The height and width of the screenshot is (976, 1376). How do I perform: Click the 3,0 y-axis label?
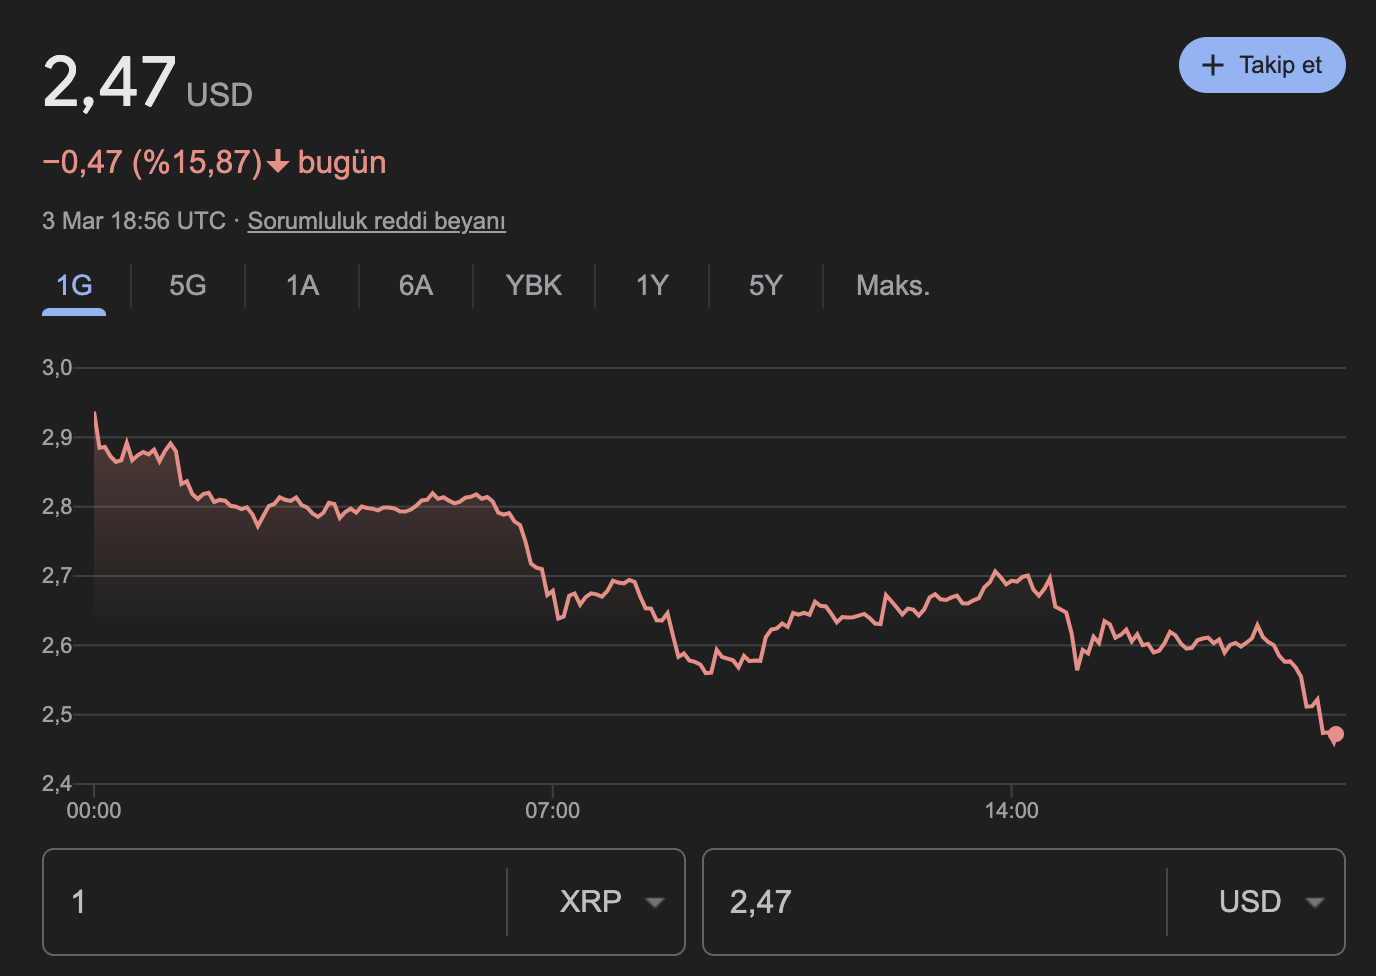click(x=57, y=368)
